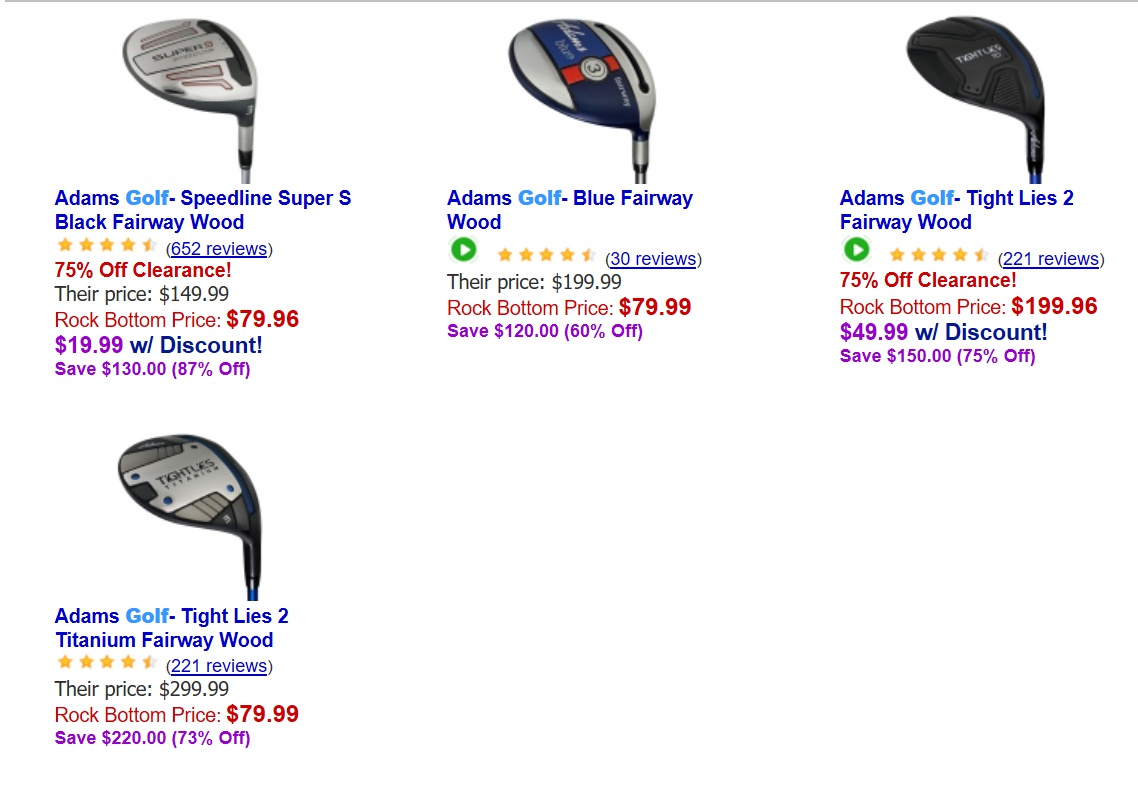Open Speedline Super S Black Fairway Wood title

202,210
